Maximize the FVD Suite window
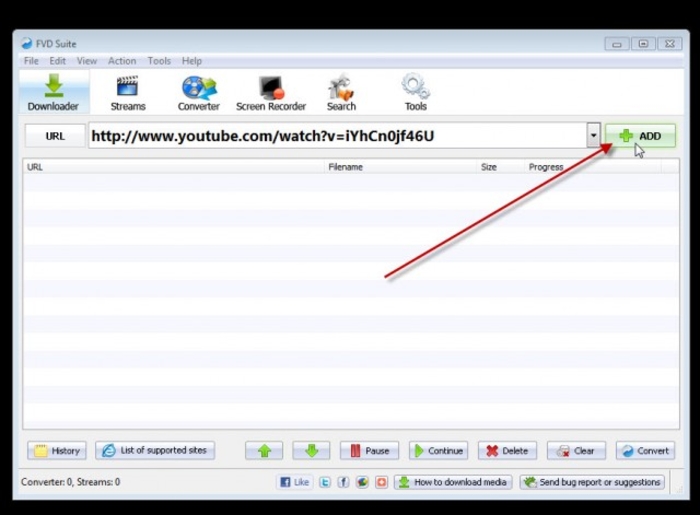Image resolution: width=700 pixels, height=515 pixels. 643,44
